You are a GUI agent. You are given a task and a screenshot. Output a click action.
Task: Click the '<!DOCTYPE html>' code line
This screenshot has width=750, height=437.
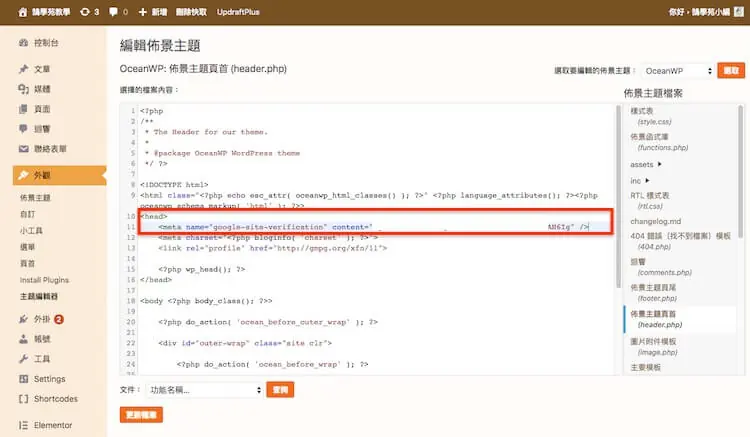pyautogui.click(x=174, y=185)
